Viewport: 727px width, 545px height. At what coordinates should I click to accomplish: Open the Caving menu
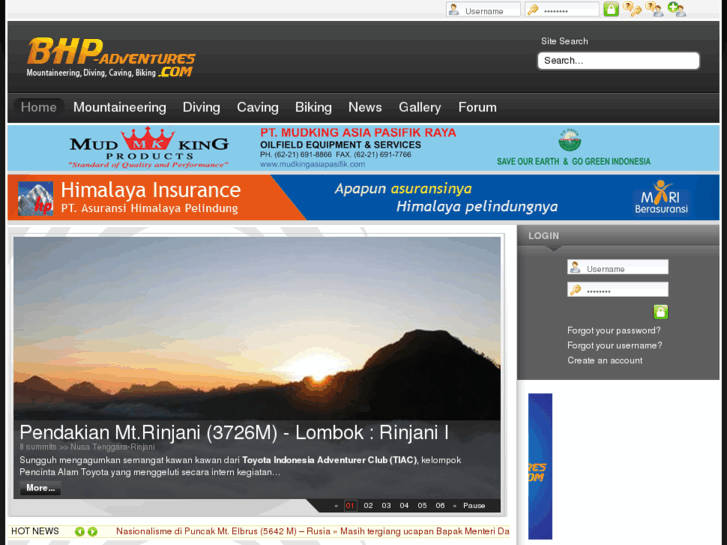pos(258,108)
